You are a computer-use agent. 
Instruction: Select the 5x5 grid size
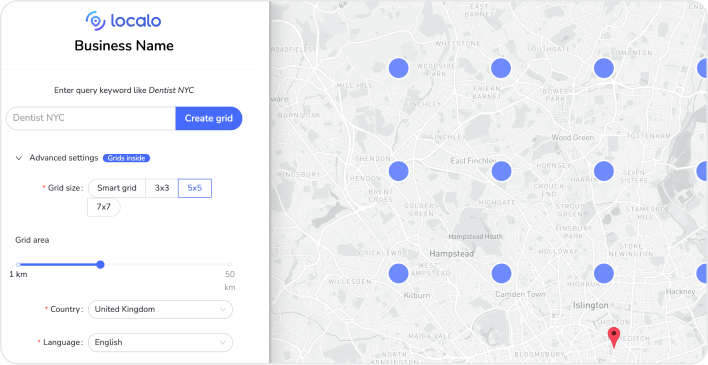click(x=195, y=188)
